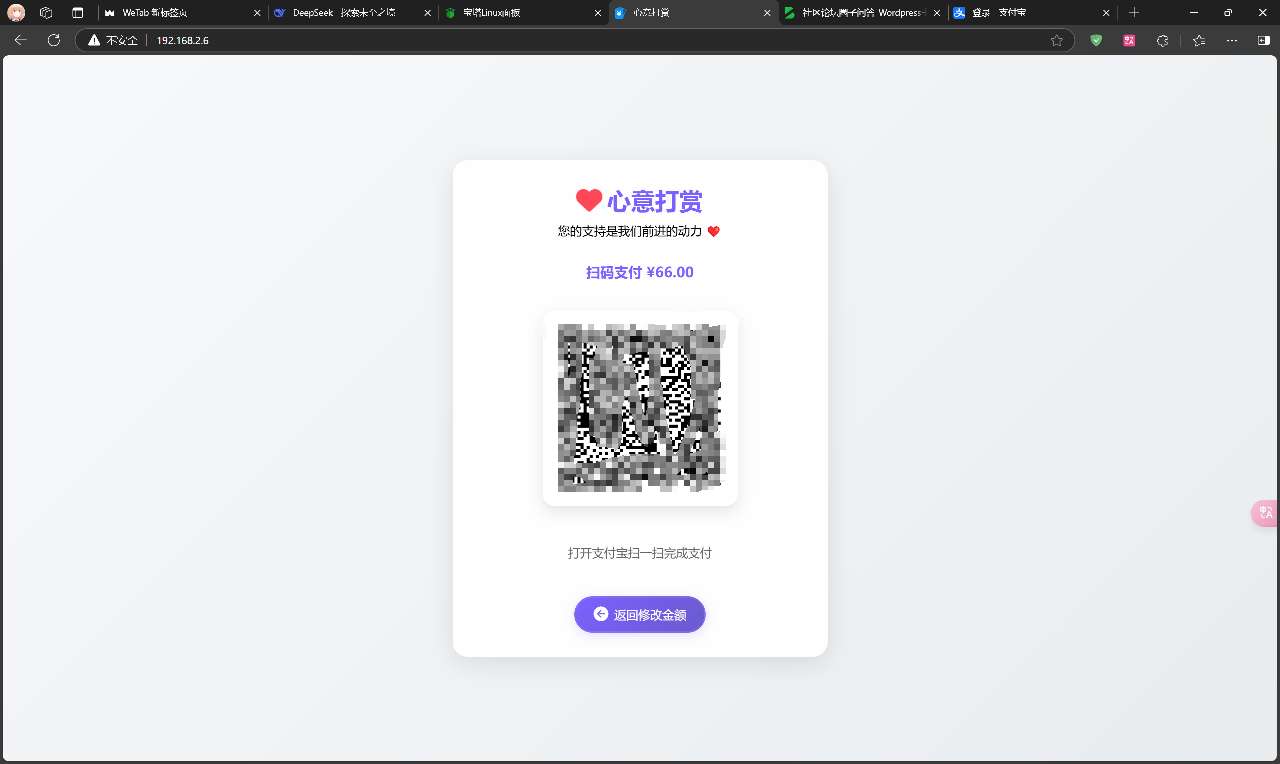Click the 心意打赏 heading text
The width and height of the screenshot is (1280, 764).
(x=654, y=201)
